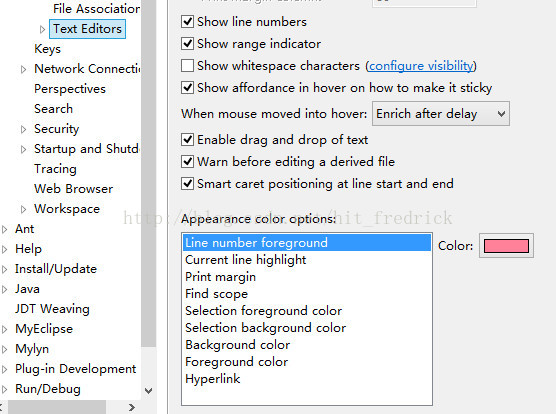Open the Keys preference page
Screen dimensions: 556x414
point(48,49)
